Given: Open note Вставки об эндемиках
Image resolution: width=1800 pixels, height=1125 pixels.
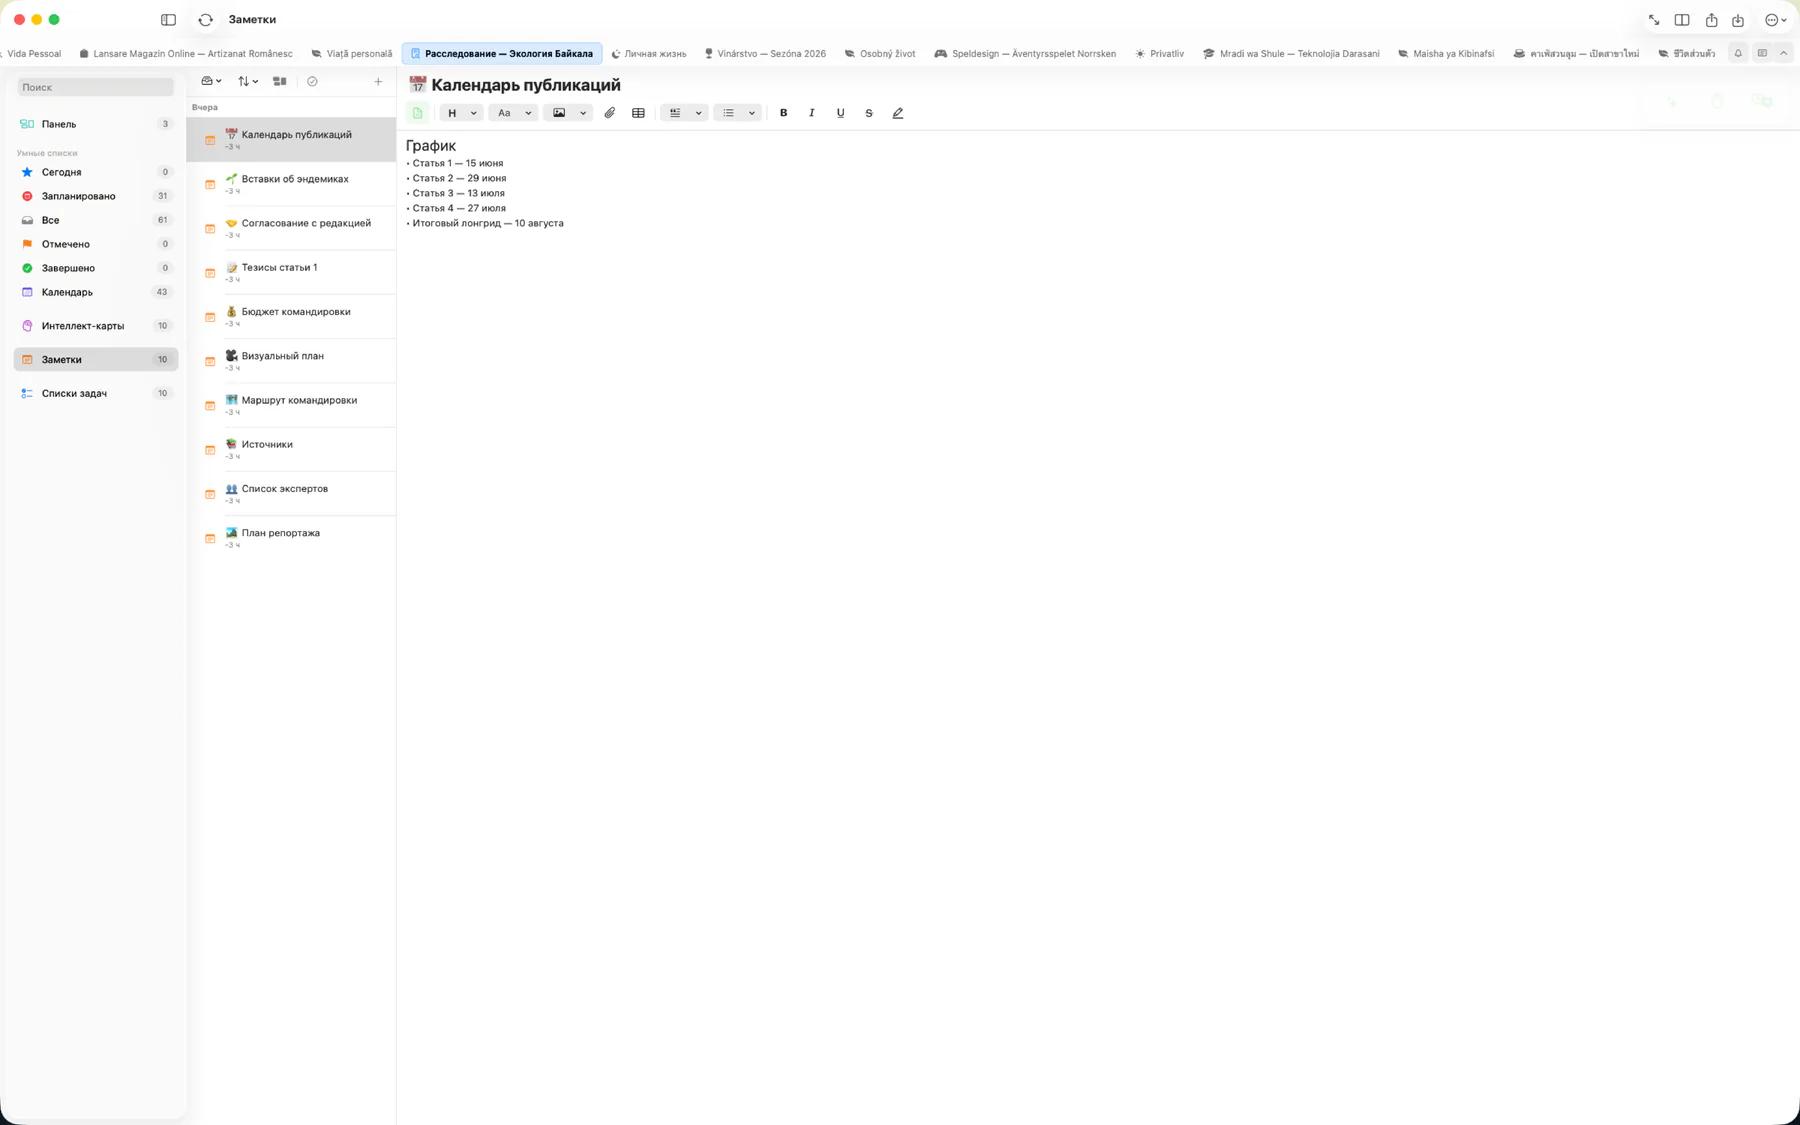Looking at the screenshot, I should [x=291, y=184].
